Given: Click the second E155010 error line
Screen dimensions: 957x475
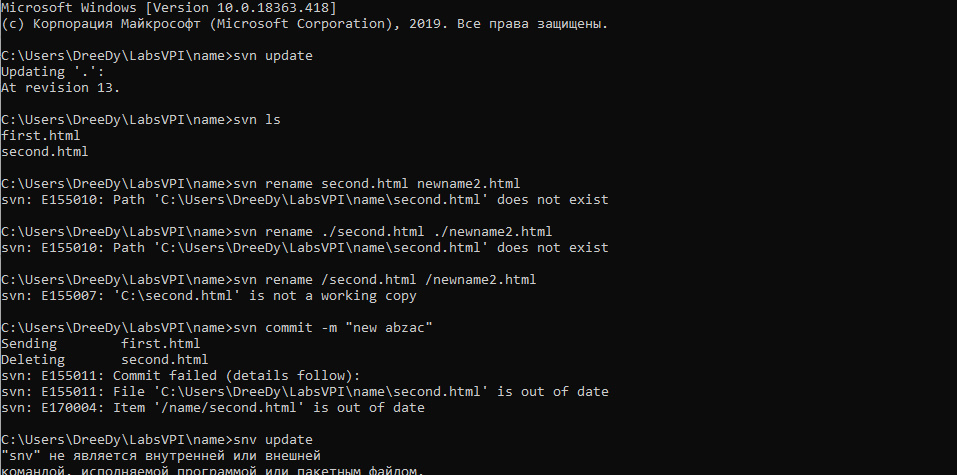Looking at the screenshot, I should click(305, 248).
